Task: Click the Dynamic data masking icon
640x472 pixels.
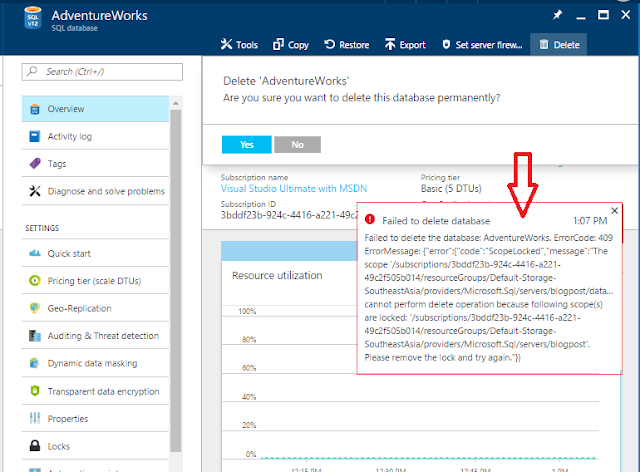Action: 35,363
